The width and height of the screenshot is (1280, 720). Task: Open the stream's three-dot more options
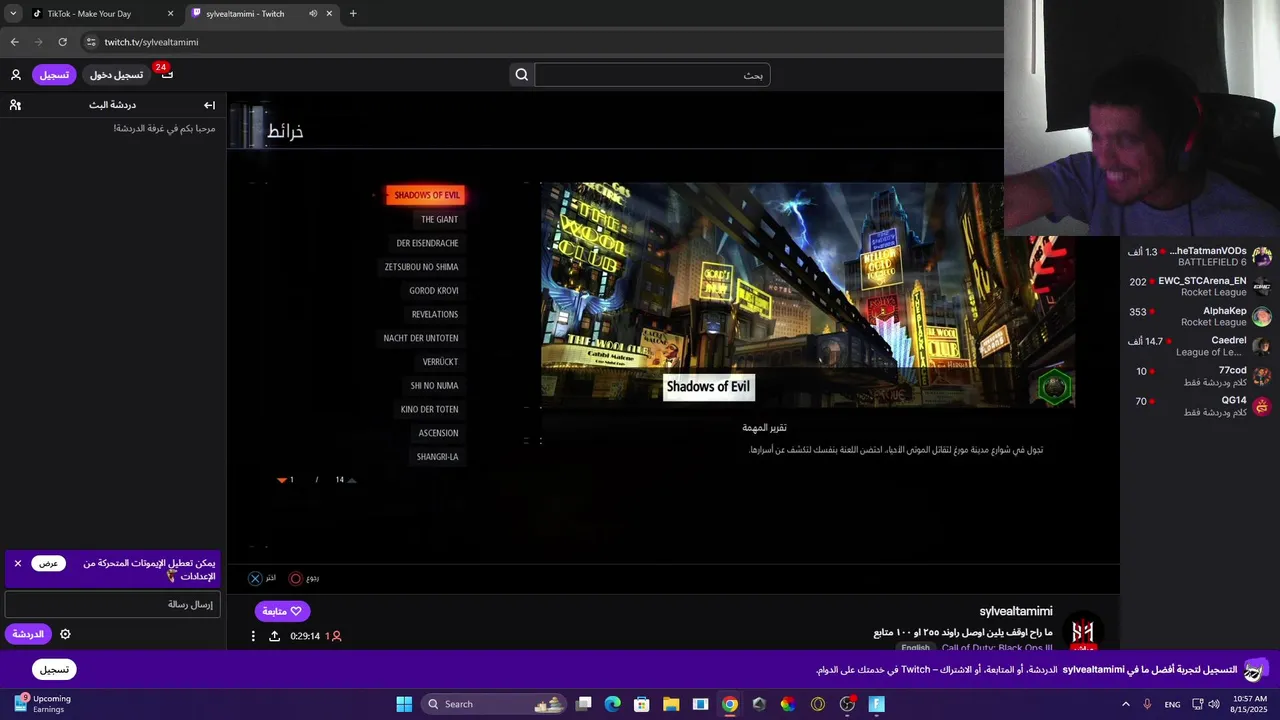point(253,636)
